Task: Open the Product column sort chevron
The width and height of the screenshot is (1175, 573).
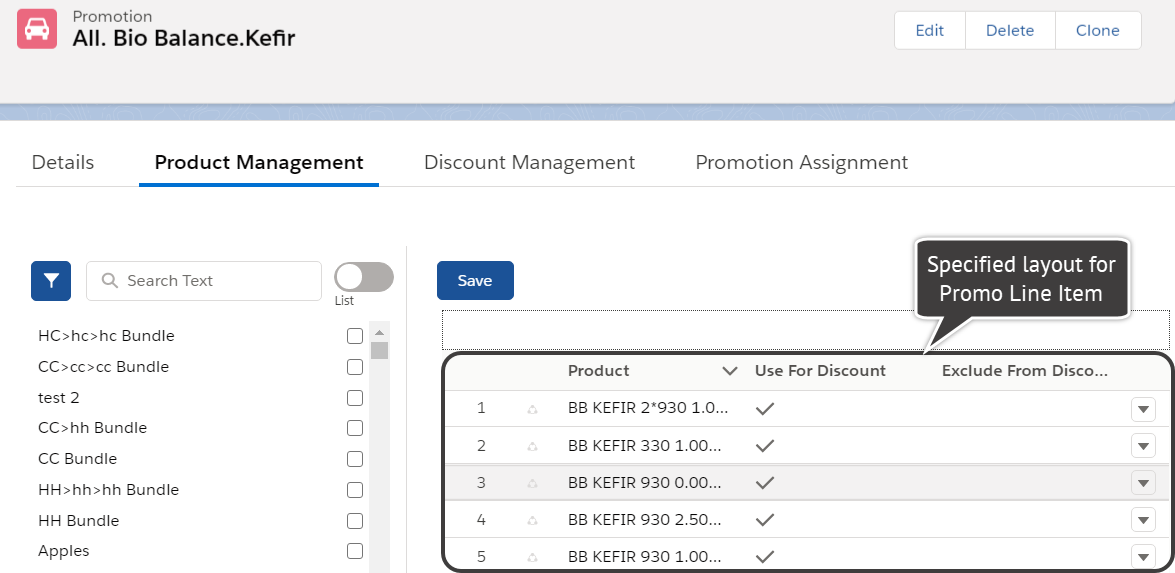Action: click(729, 371)
